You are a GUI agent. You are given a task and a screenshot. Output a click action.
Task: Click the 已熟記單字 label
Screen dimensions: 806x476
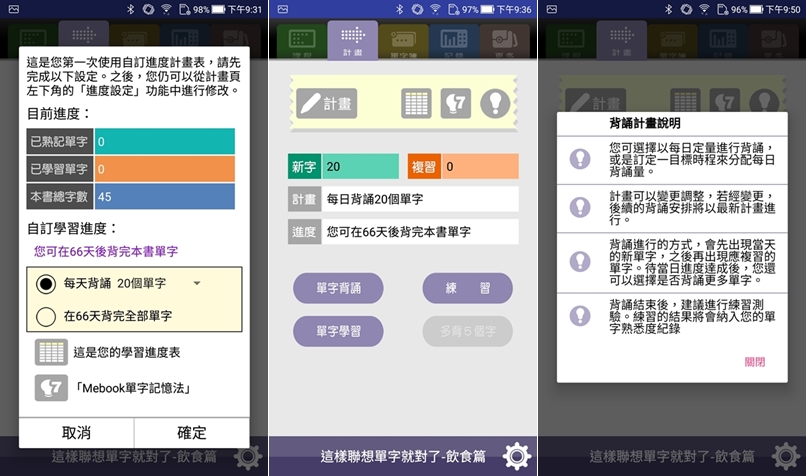coord(60,141)
